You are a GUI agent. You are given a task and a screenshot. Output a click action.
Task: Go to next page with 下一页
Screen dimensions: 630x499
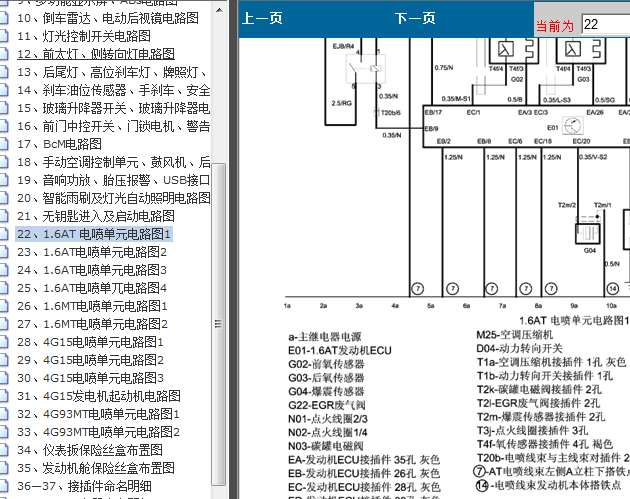(x=415, y=18)
